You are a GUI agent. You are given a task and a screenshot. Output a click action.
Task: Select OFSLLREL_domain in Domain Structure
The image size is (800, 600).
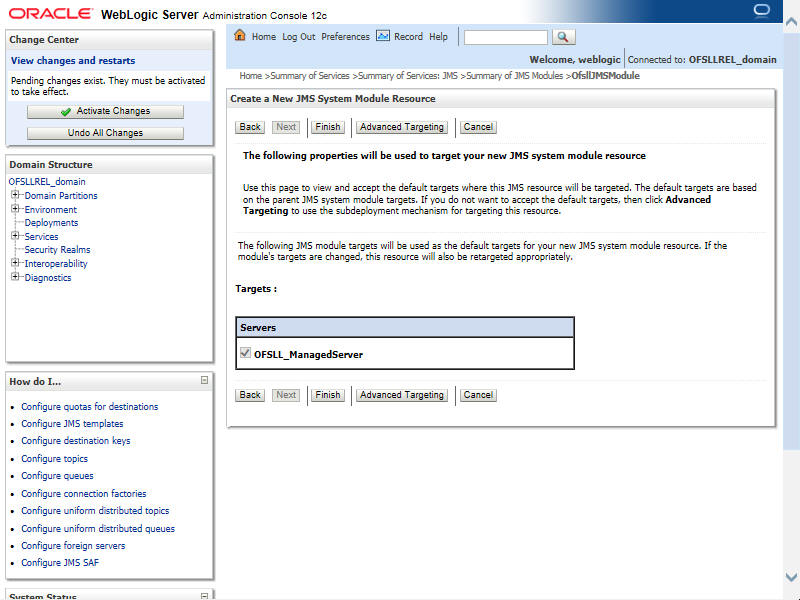47,182
